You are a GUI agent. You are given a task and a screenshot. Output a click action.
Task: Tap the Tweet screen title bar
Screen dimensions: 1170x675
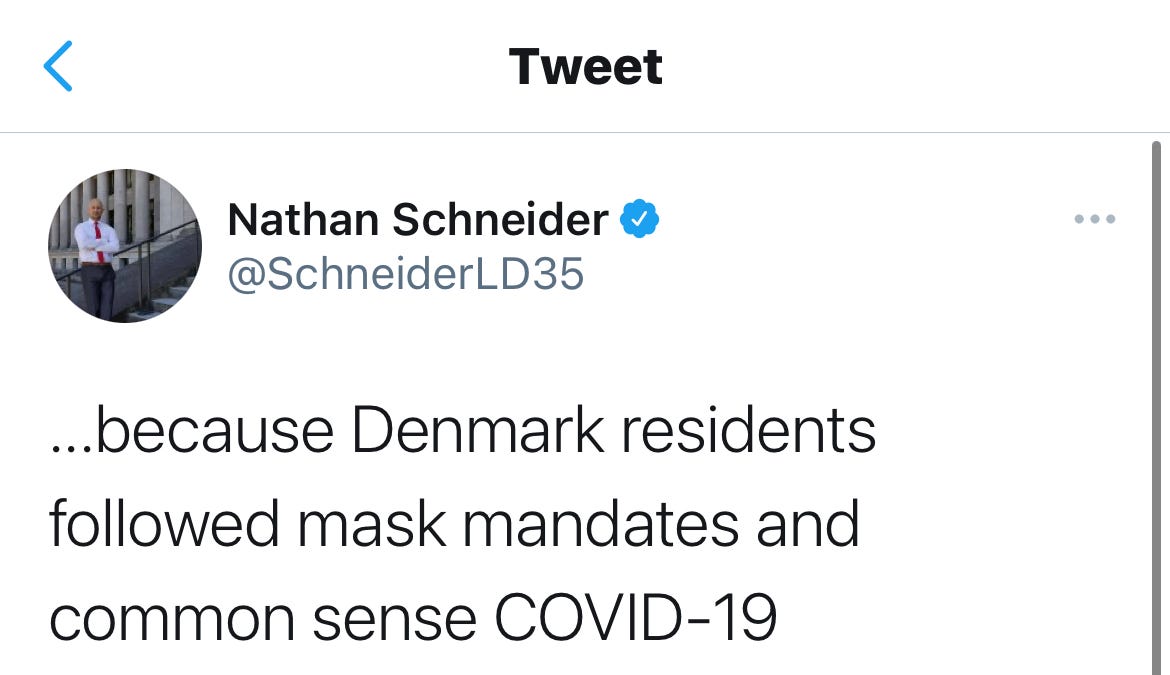tap(585, 64)
